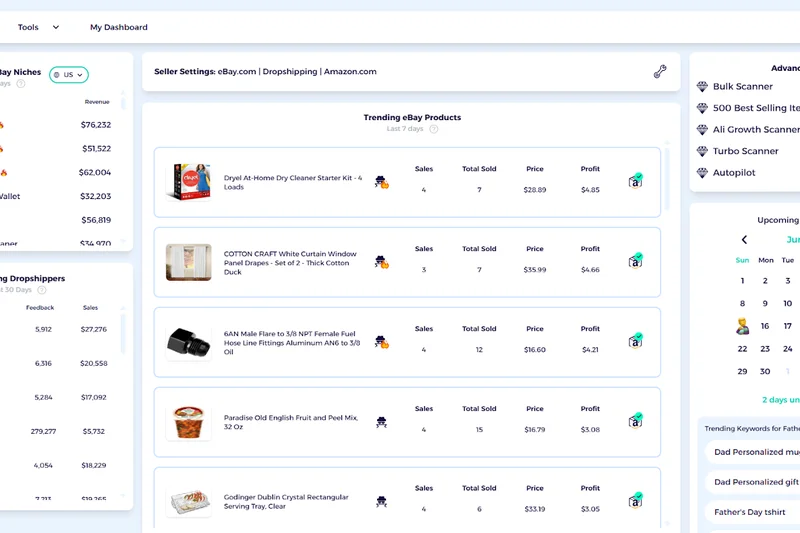The height and width of the screenshot is (533, 800).
Task: Click the Dryel Starter Kit product thumbnail
Action: click(188, 182)
